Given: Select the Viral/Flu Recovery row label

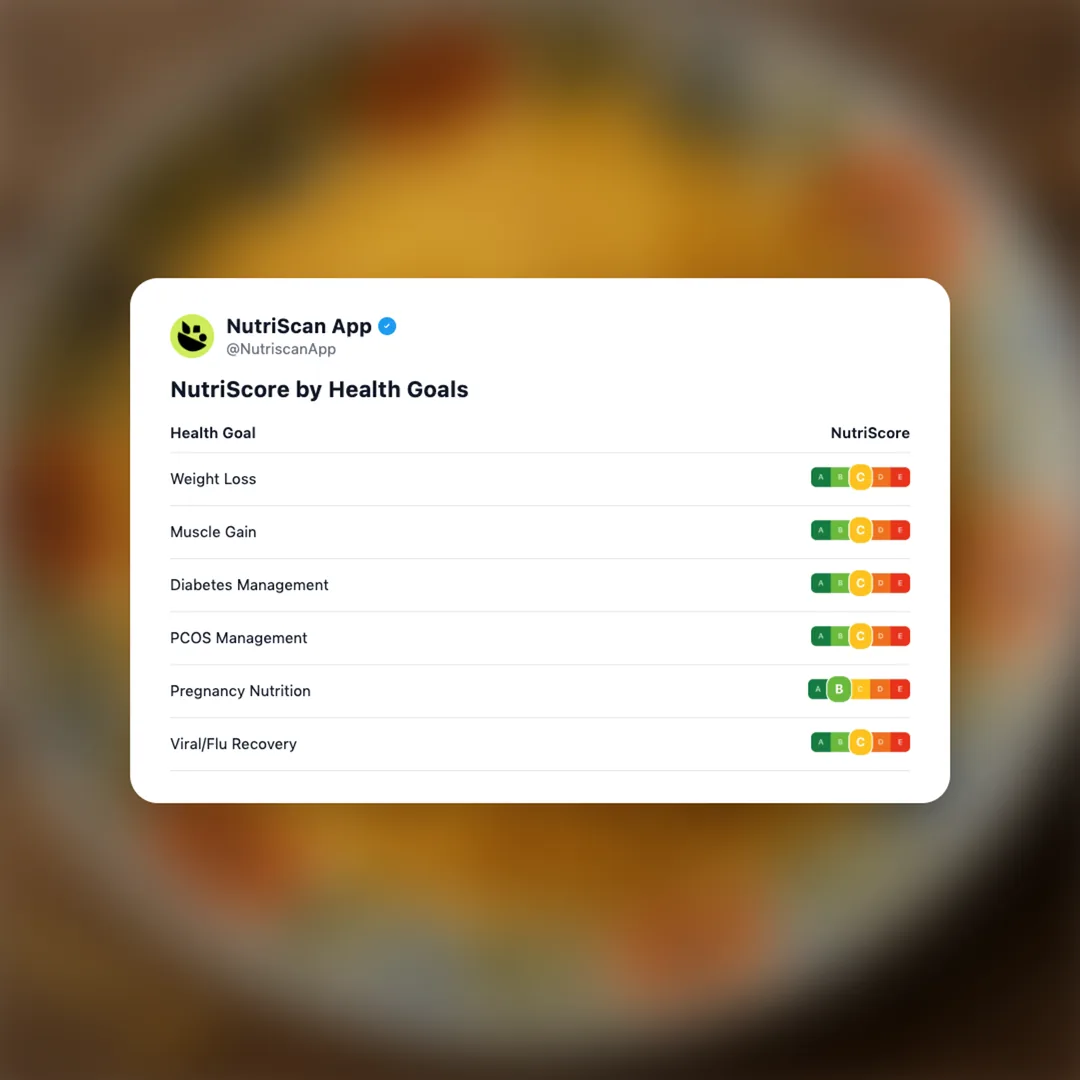Looking at the screenshot, I should tap(233, 744).
